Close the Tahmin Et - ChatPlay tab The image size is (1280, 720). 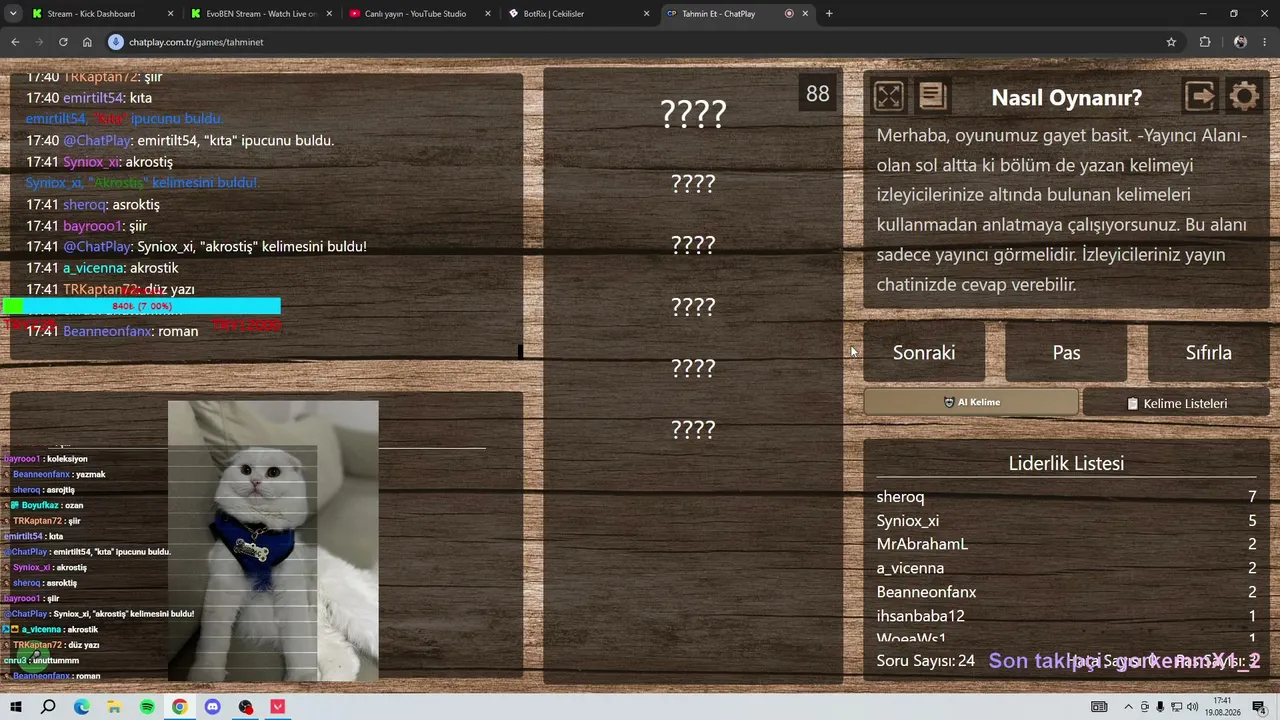click(x=805, y=14)
